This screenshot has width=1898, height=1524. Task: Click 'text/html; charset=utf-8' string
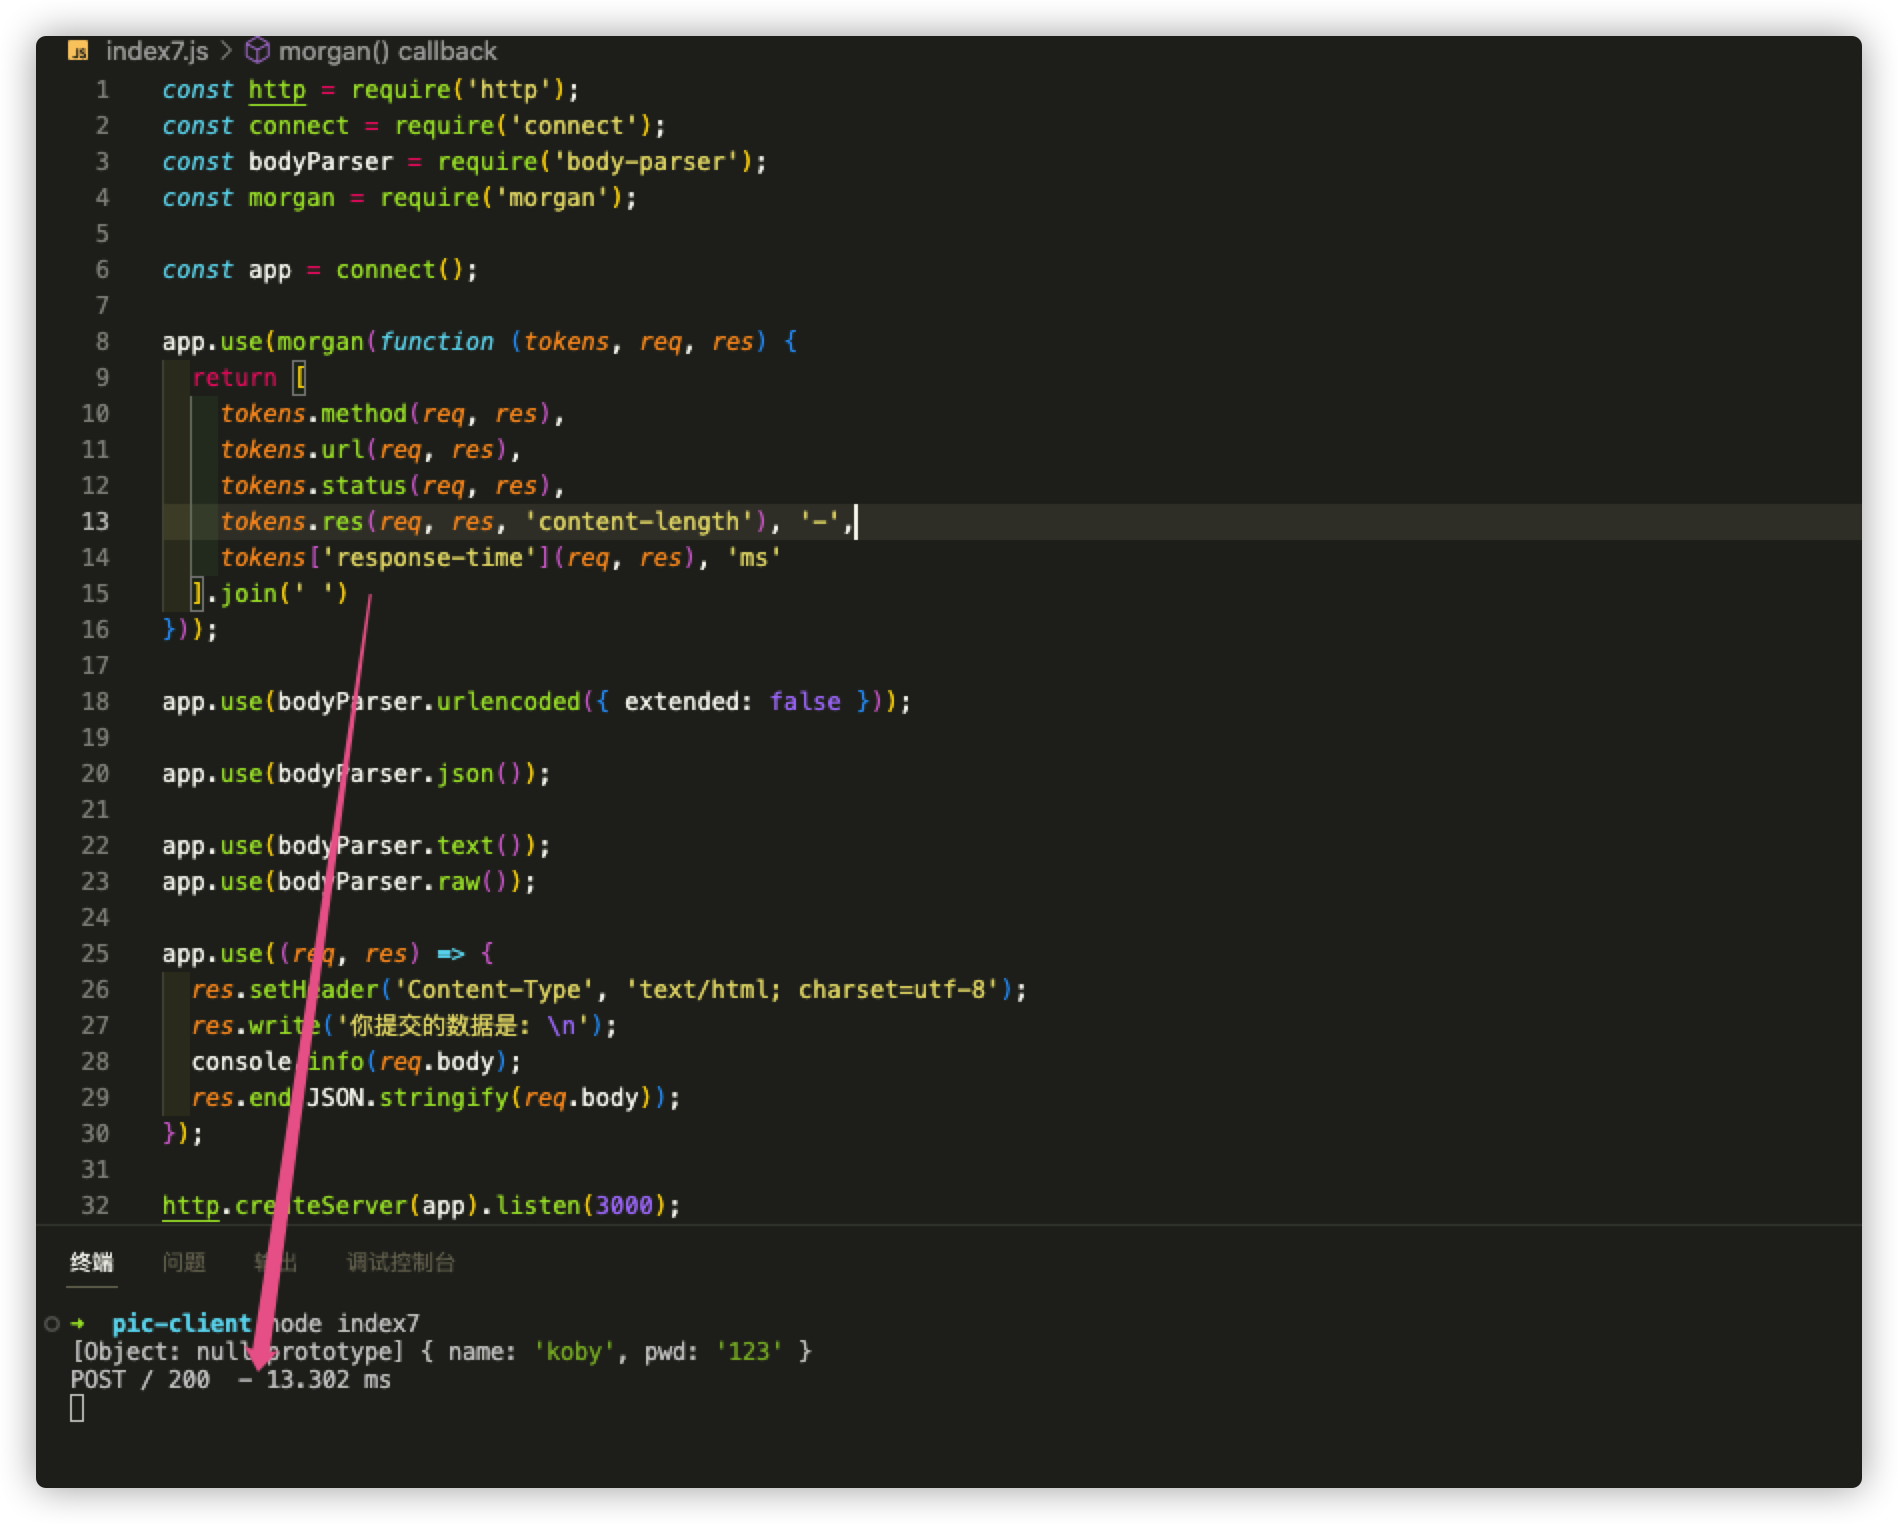pos(812,990)
